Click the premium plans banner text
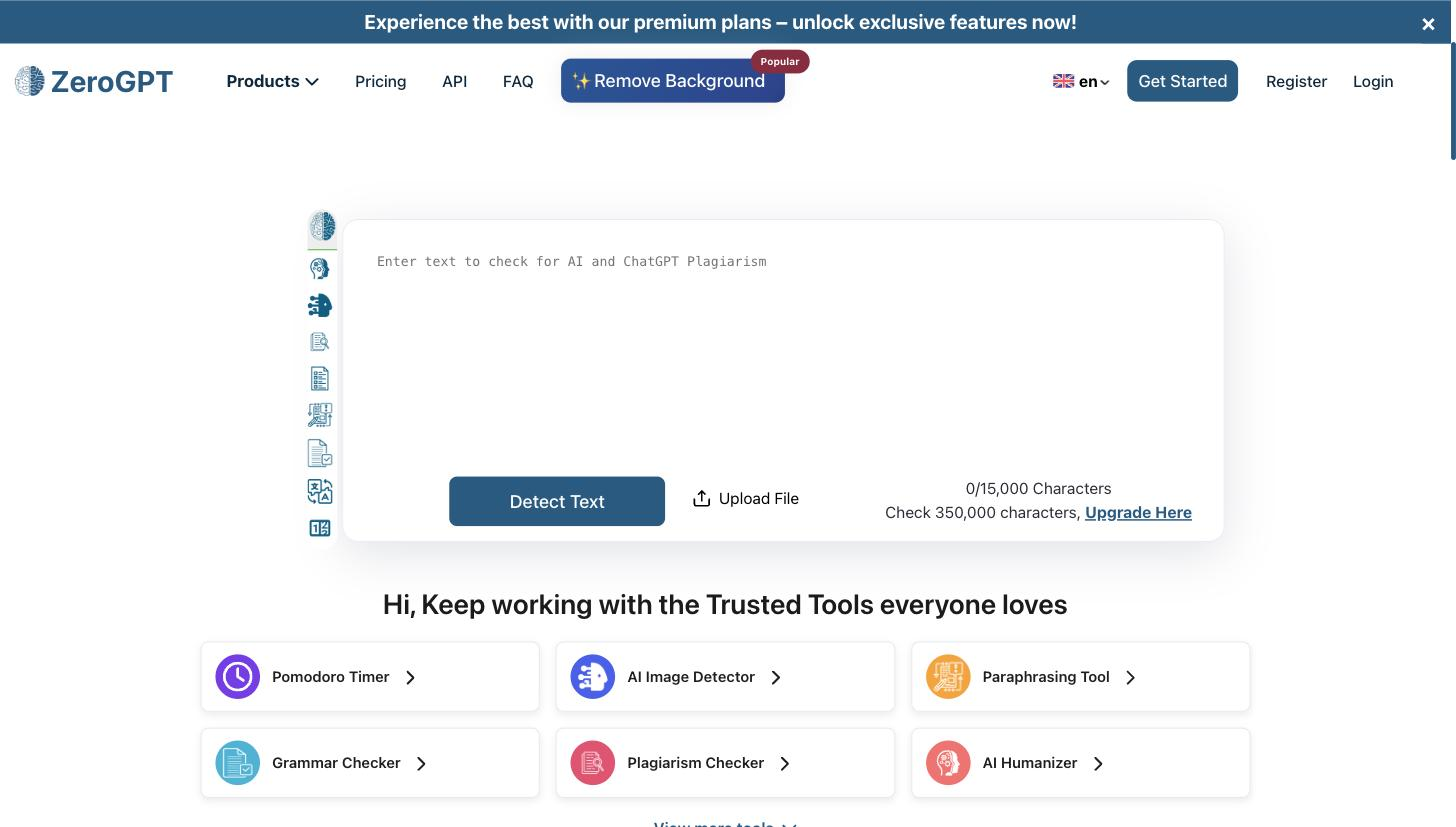Screen dimensions: 1456x827 tap(720, 22)
